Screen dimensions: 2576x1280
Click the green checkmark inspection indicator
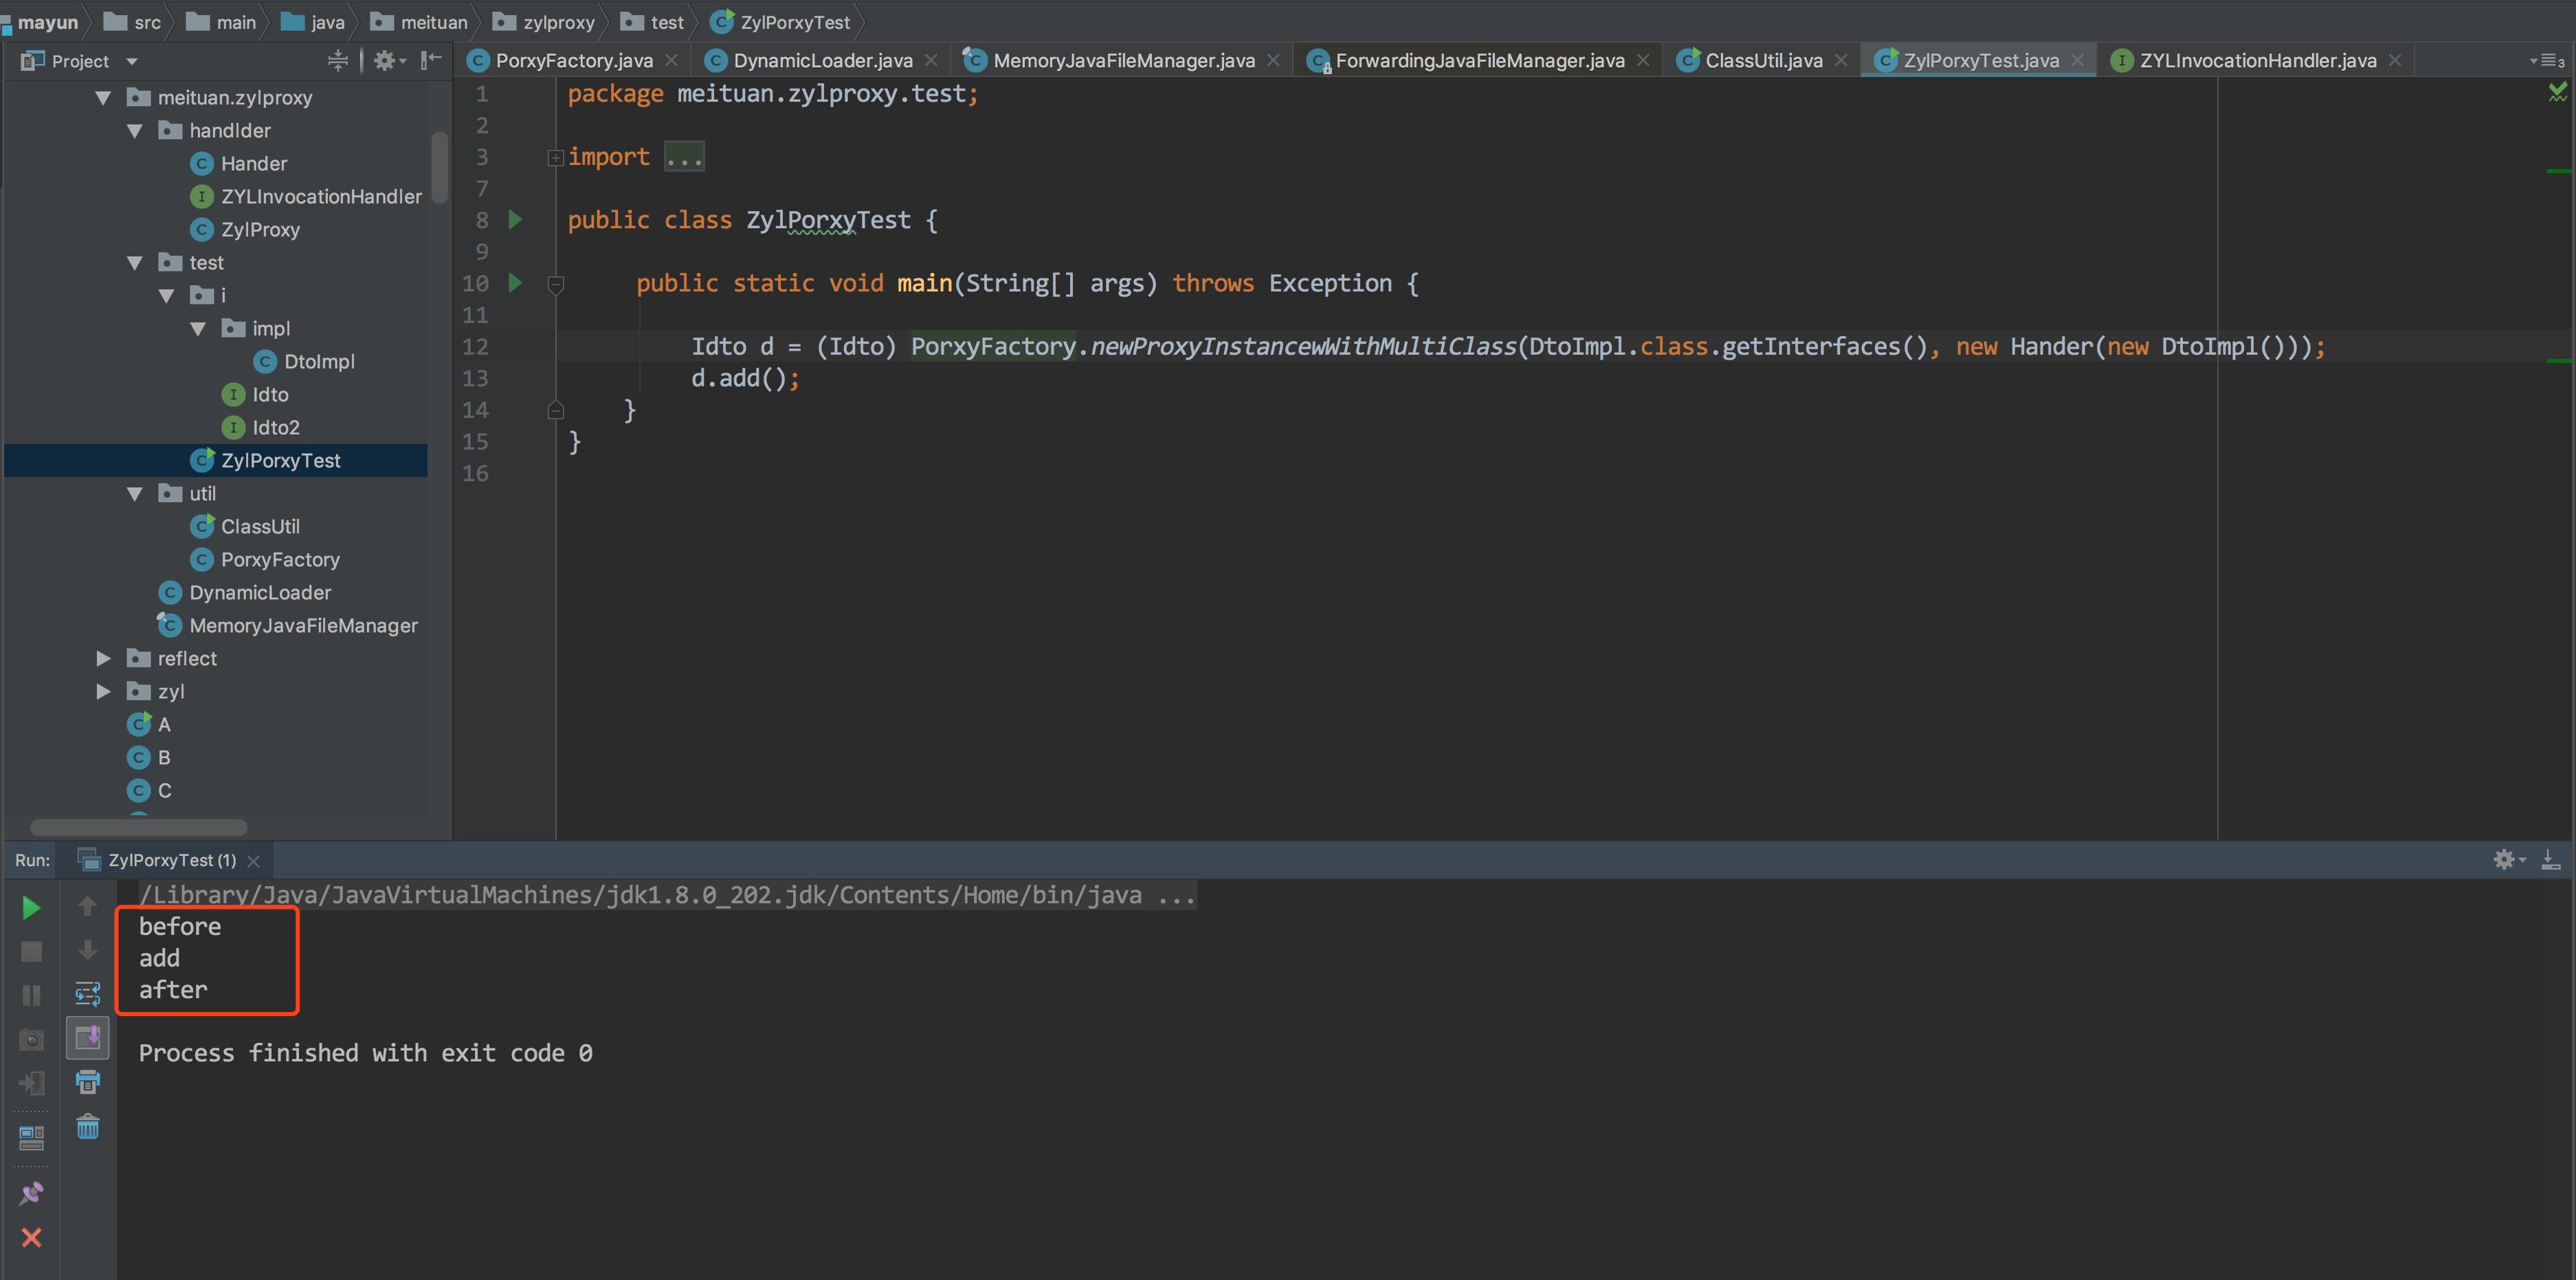tap(2557, 92)
